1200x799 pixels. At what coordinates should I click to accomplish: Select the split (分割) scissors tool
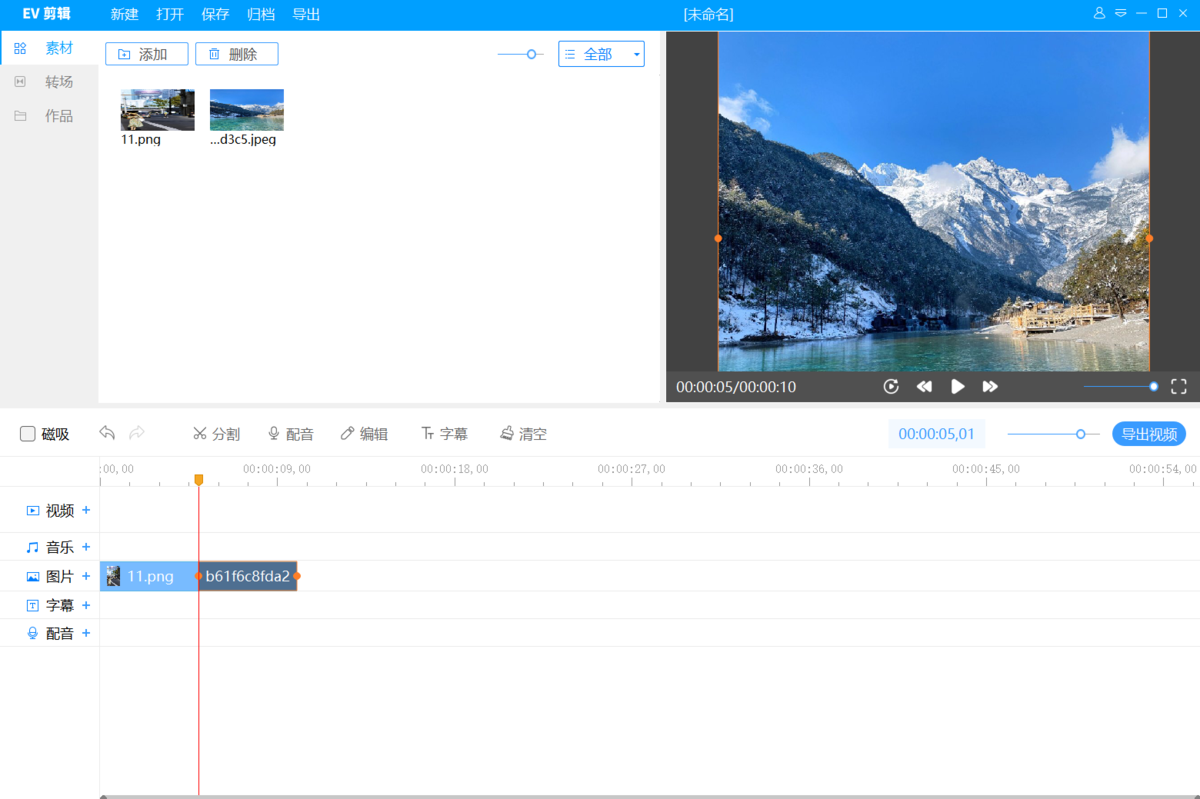[x=216, y=434]
